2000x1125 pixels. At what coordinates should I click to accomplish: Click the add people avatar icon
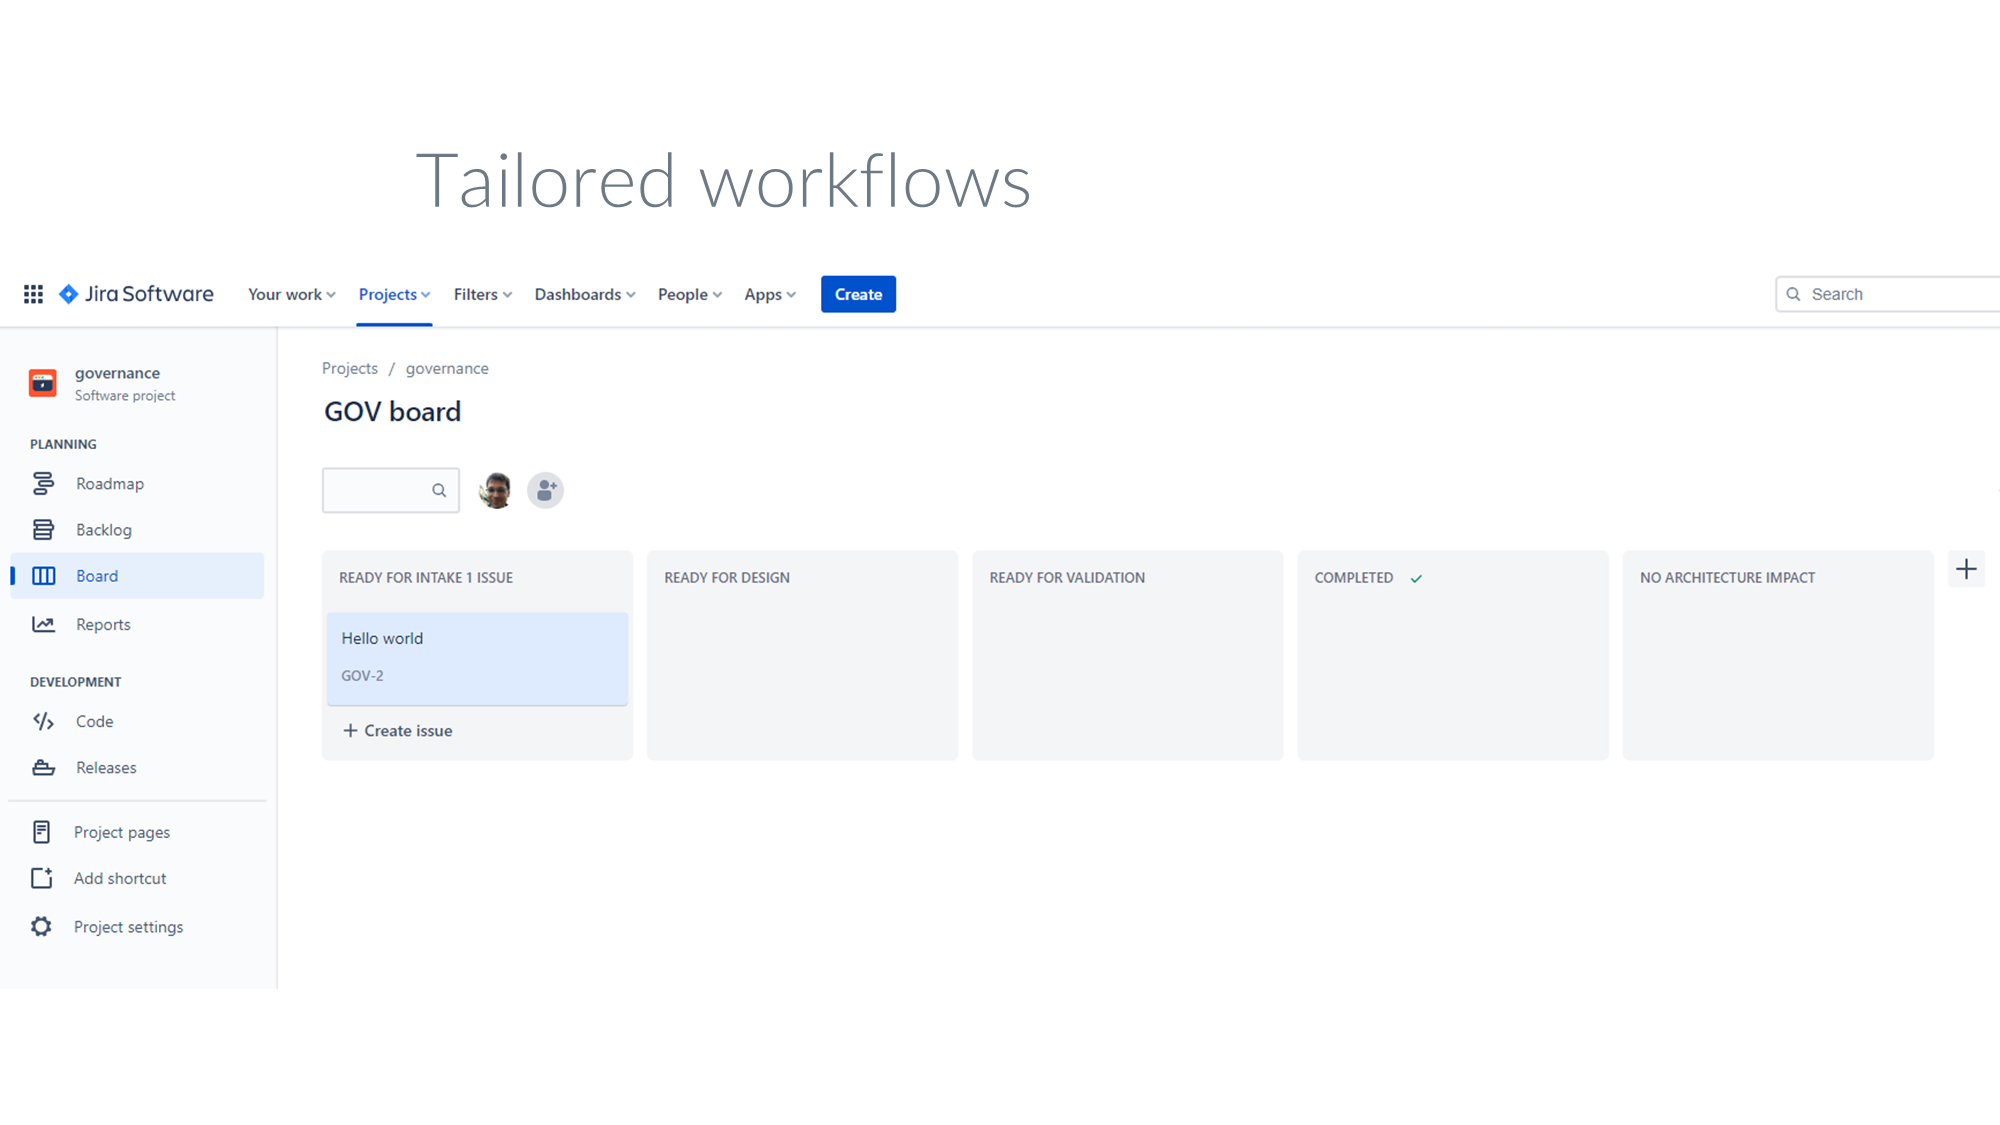tap(545, 490)
